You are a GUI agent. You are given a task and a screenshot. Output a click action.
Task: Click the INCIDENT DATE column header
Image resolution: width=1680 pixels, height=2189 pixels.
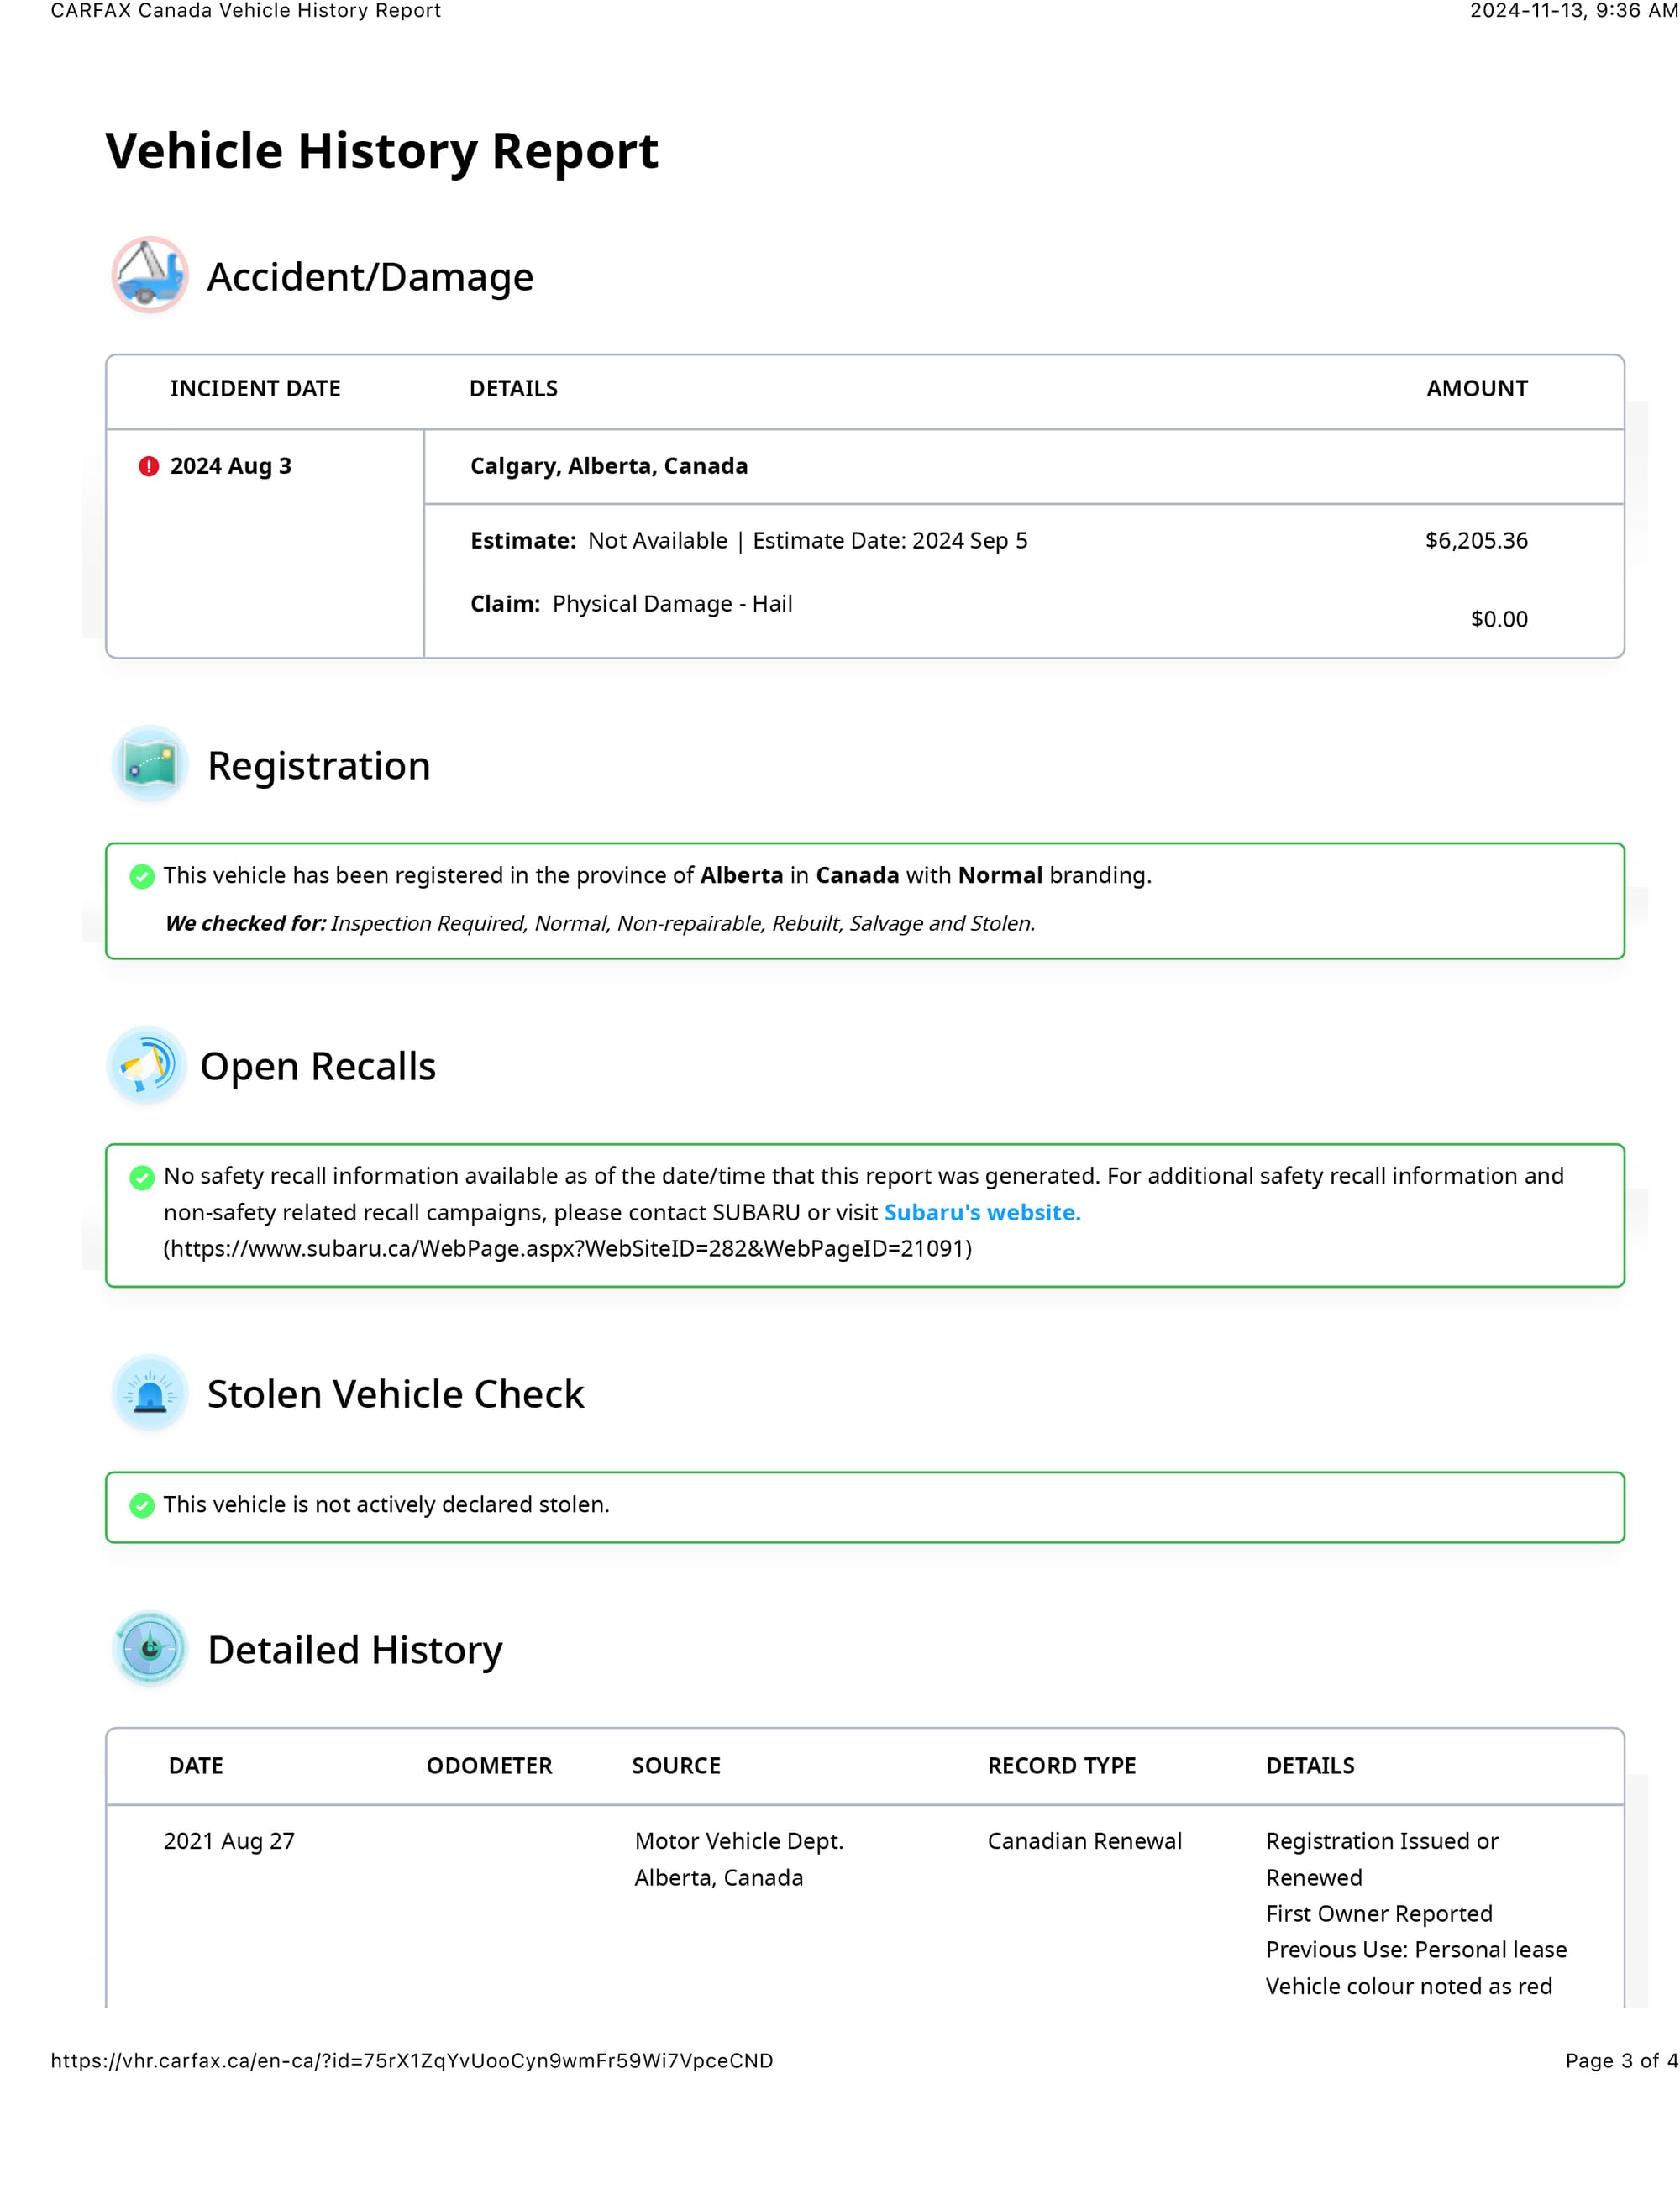(255, 389)
